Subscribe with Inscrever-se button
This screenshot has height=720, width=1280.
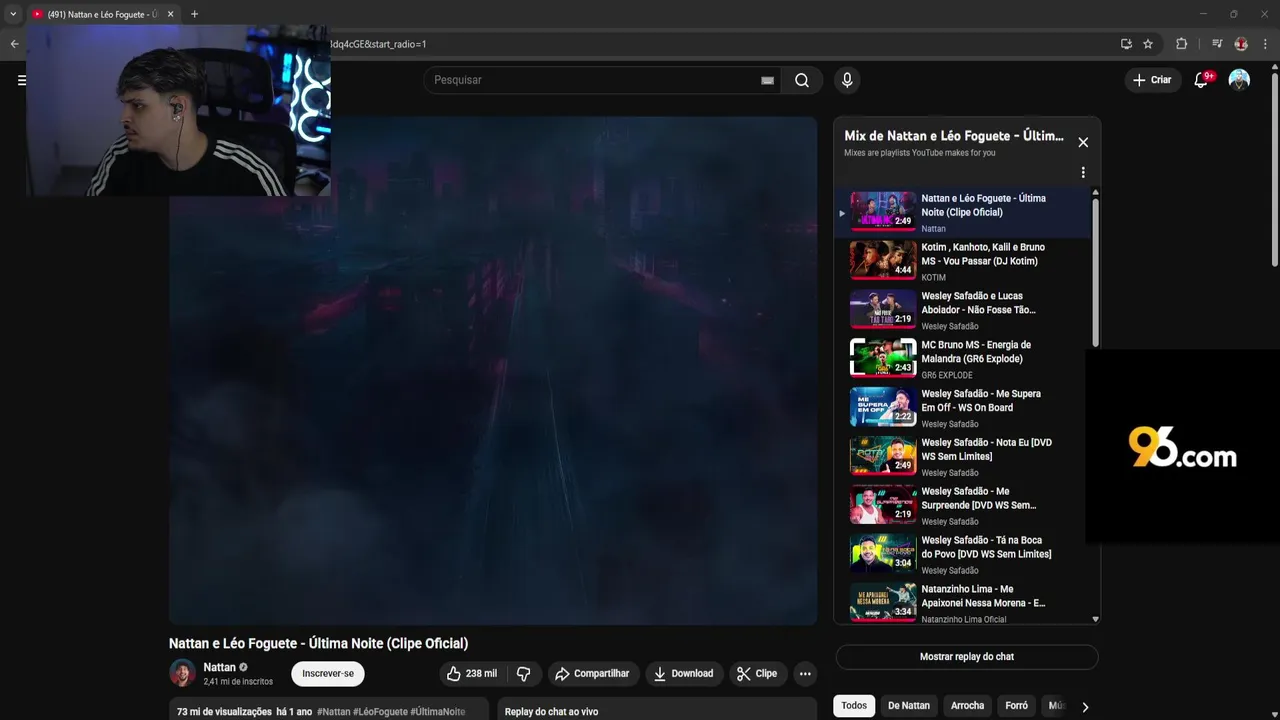pyautogui.click(x=328, y=673)
